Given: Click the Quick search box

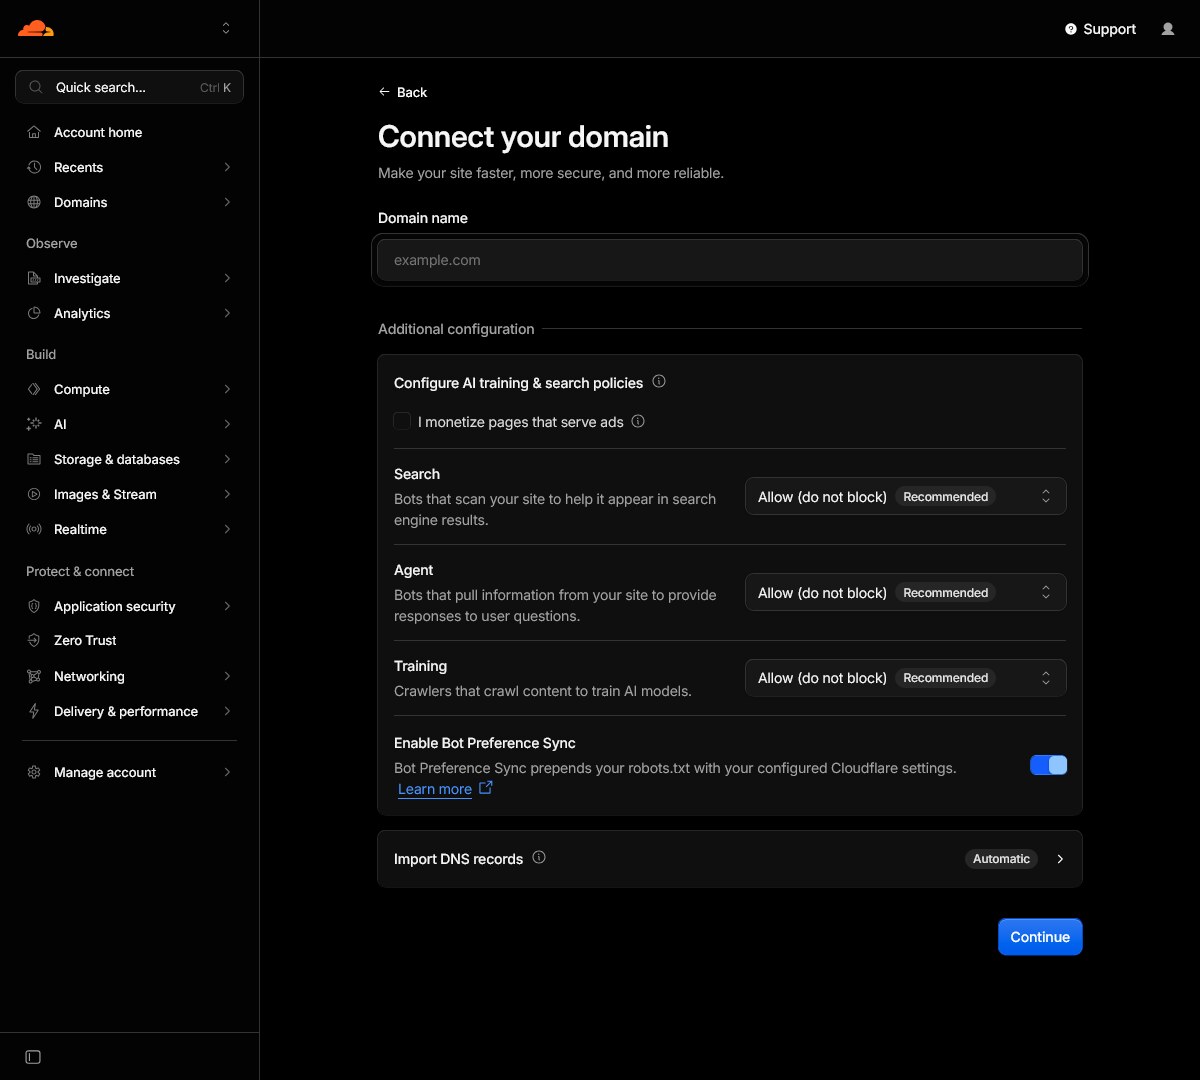Looking at the screenshot, I should [129, 87].
